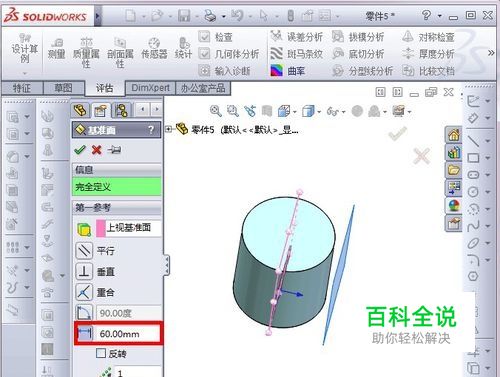This screenshot has width=500, height=377.
Task: Click zoom to fit magnifier icon
Action: tap(216, 111)
